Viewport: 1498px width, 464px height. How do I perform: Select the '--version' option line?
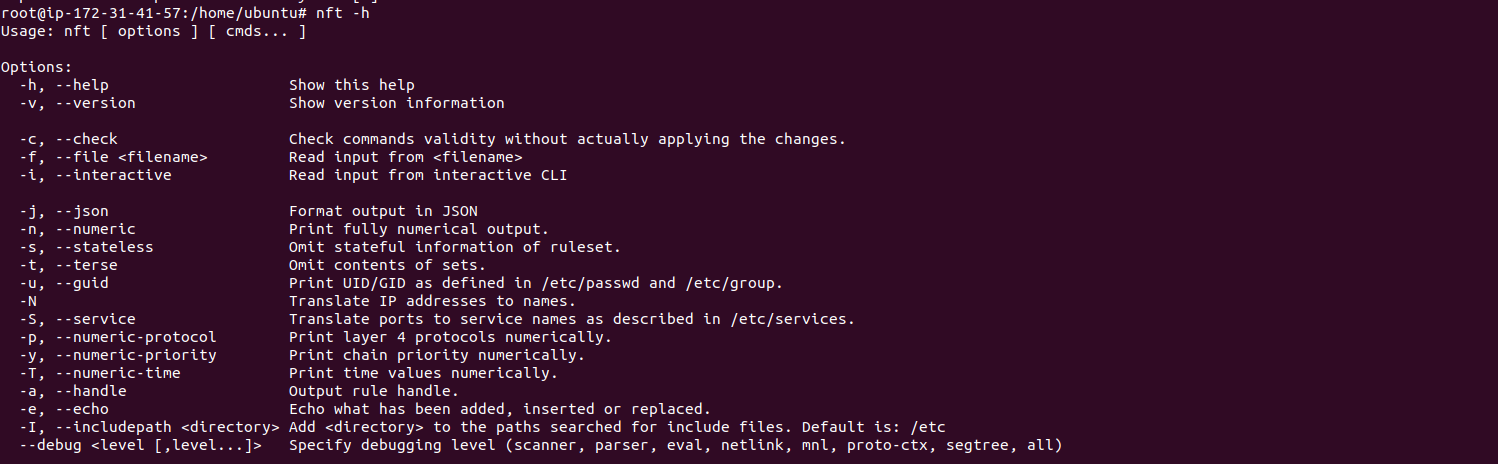tap(262, 103)
